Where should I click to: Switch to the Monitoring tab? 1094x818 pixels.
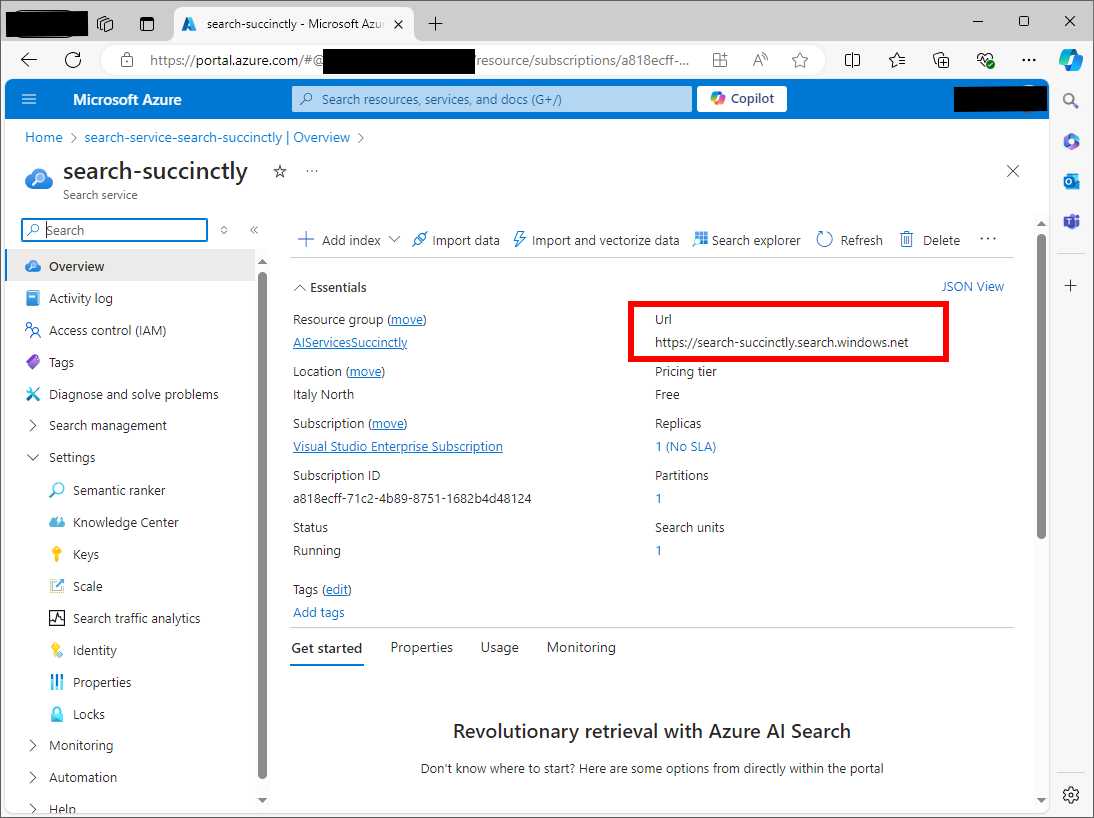[x=581, y=648]
